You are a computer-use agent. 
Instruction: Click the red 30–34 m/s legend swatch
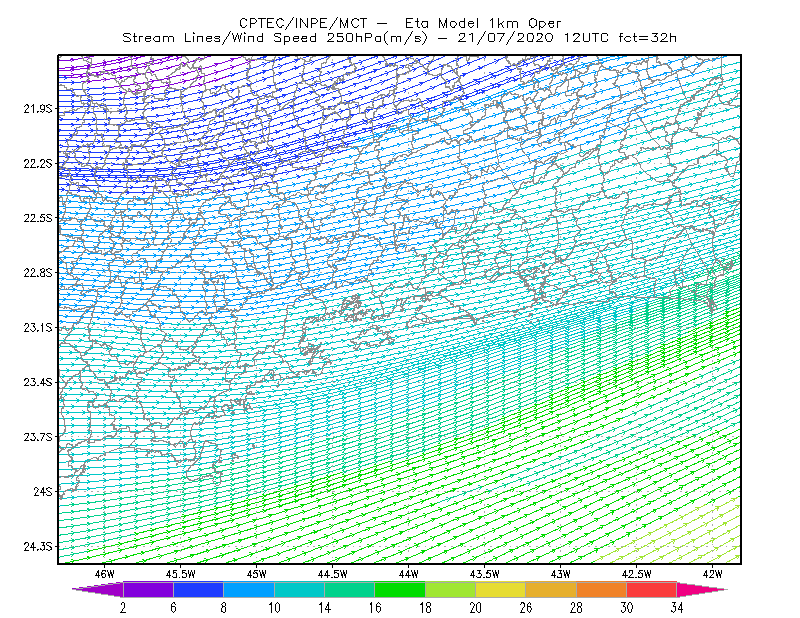point(652,589)
